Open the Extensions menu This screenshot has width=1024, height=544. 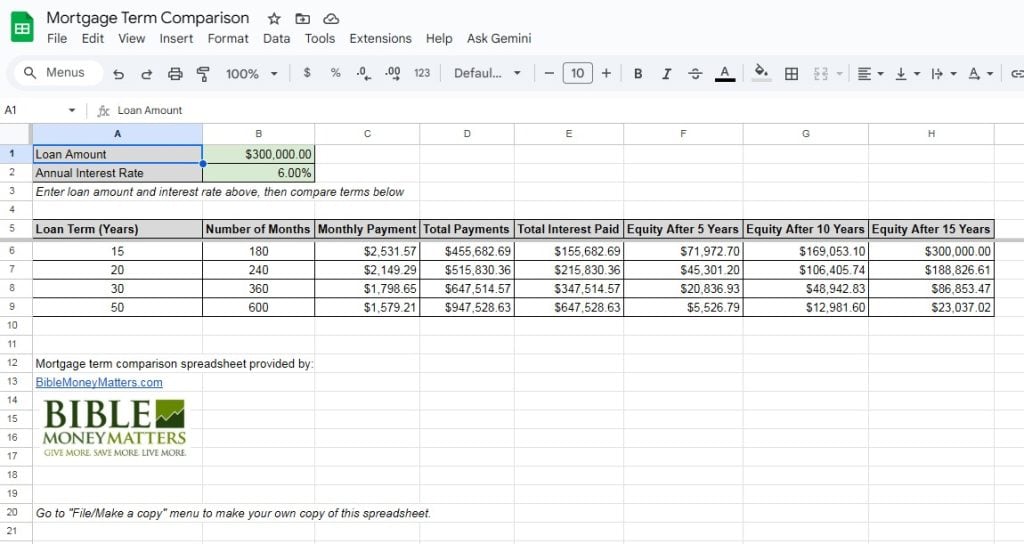(x=380, y=39)
